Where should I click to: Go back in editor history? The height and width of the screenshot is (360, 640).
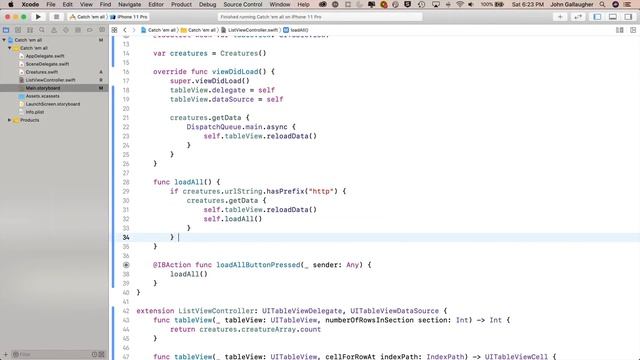pyautogui.click(x=125, y=30)
